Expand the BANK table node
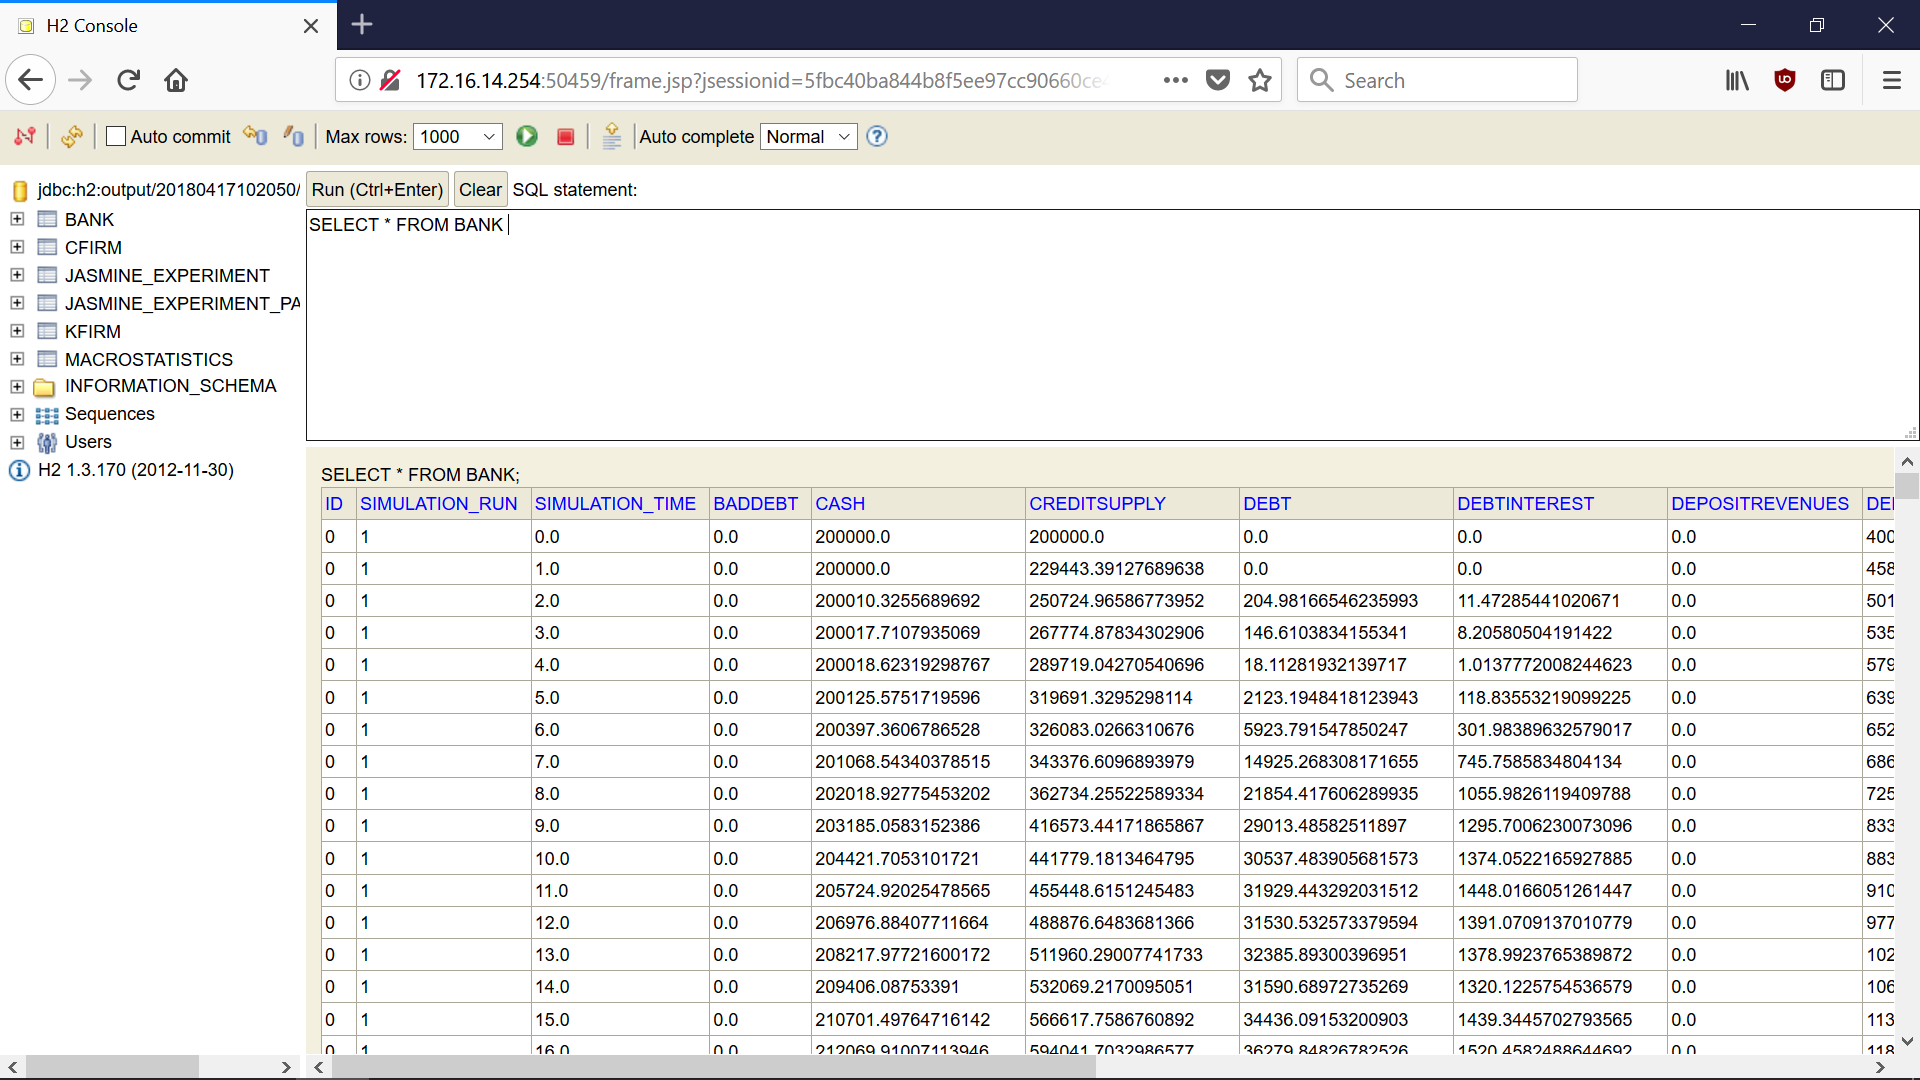 (17, 219)
